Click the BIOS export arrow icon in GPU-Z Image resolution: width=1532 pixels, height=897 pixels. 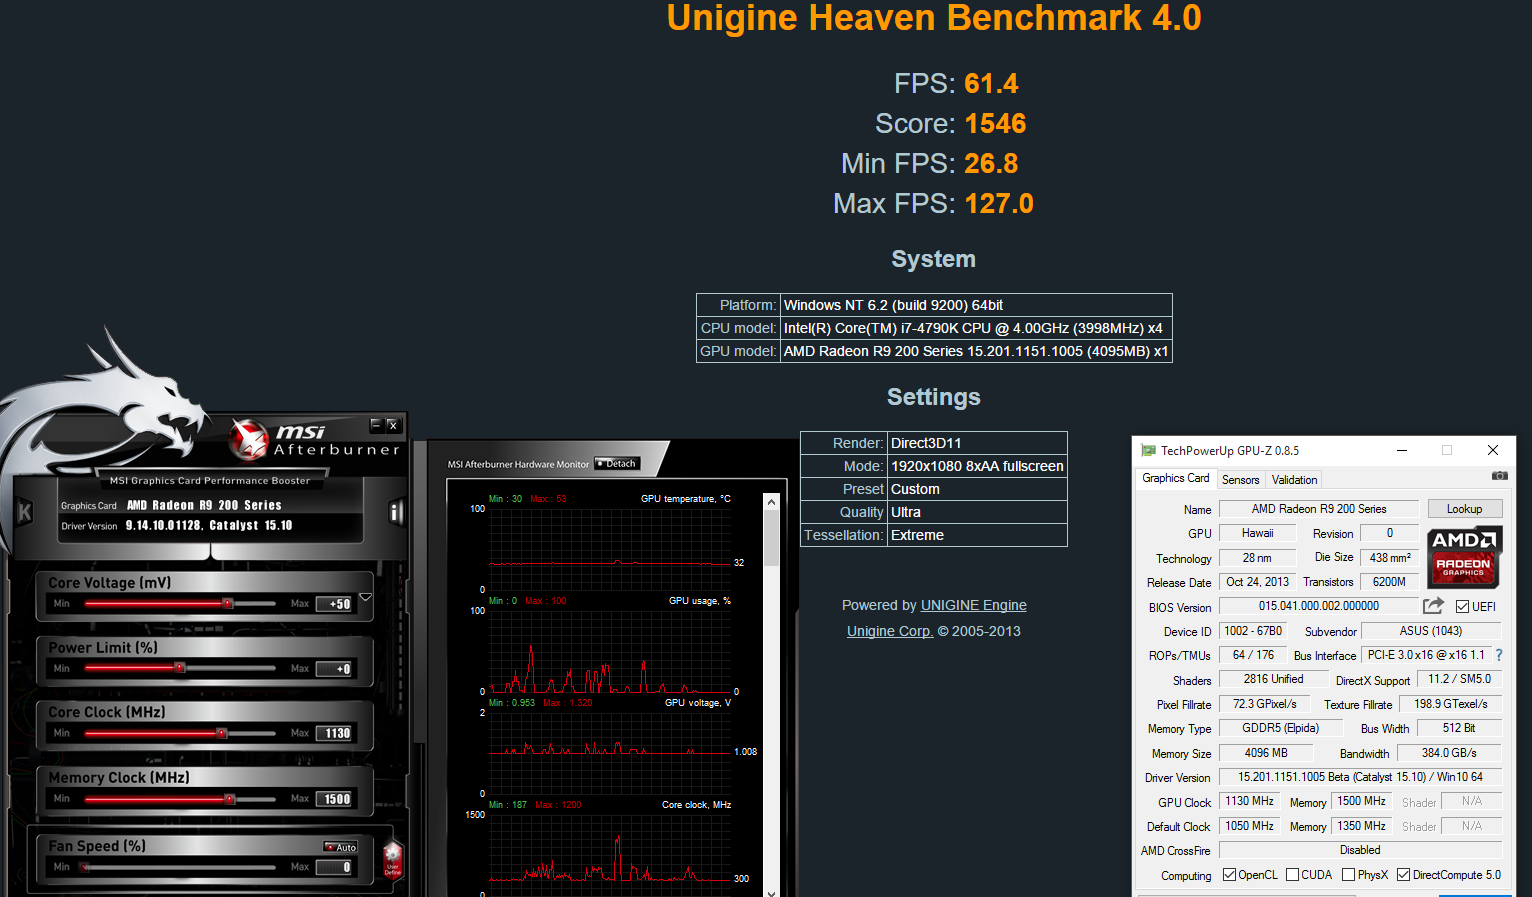pyautogui.click(x=1434, y=604)
